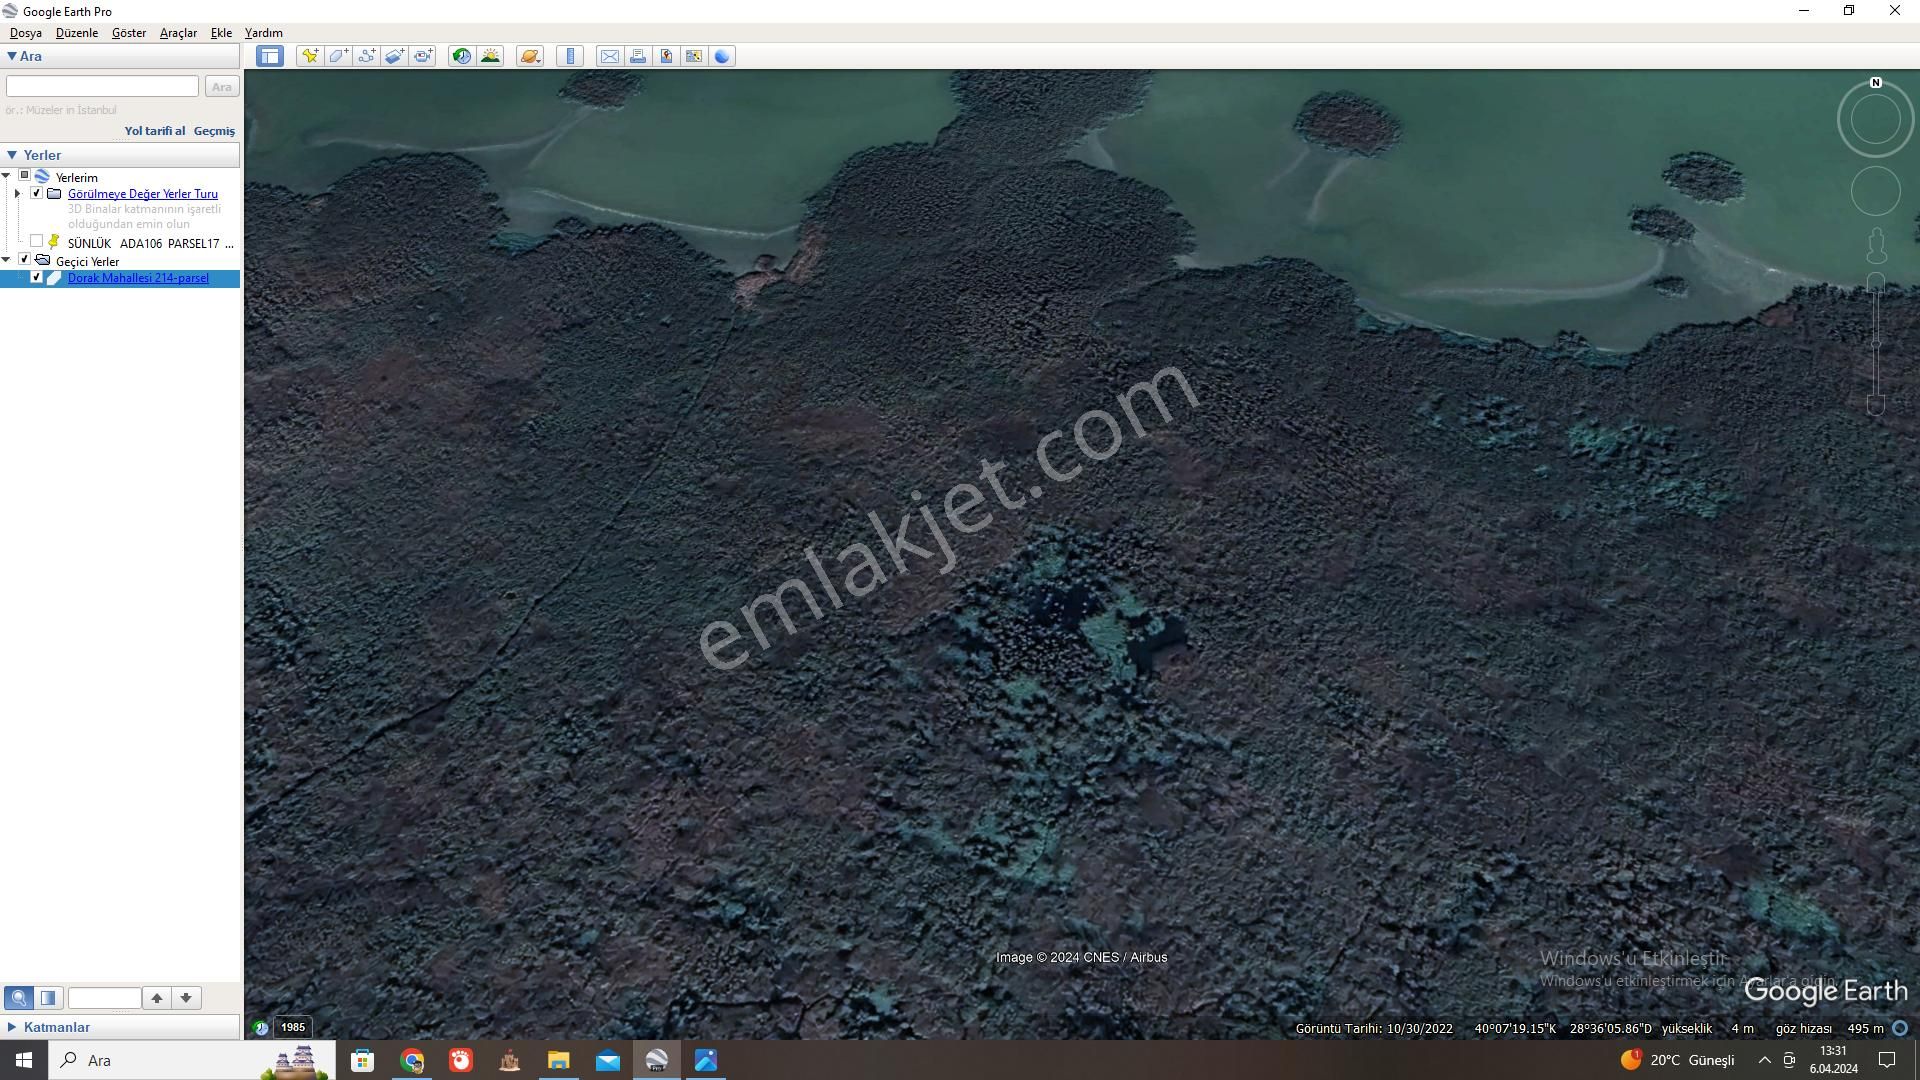Show sunlight across the landscape
The width and height of the screenshot is (1920, 1080).
[x=490, y=56]
